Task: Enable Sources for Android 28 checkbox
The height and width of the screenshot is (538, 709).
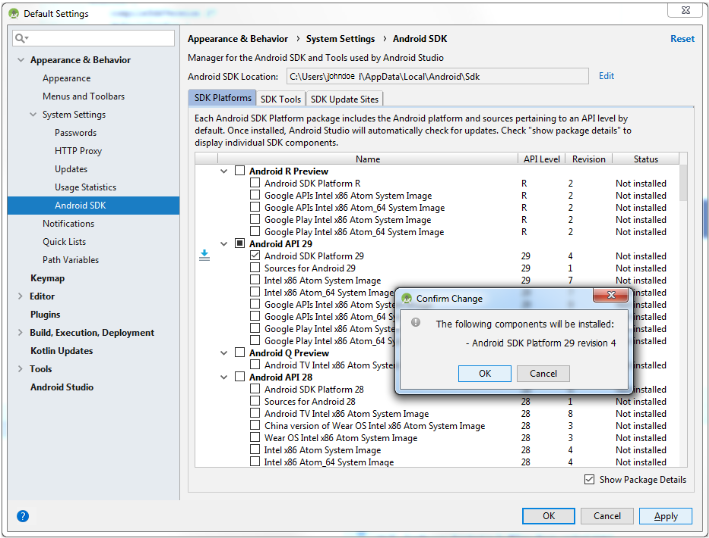Action: (255, 401)
